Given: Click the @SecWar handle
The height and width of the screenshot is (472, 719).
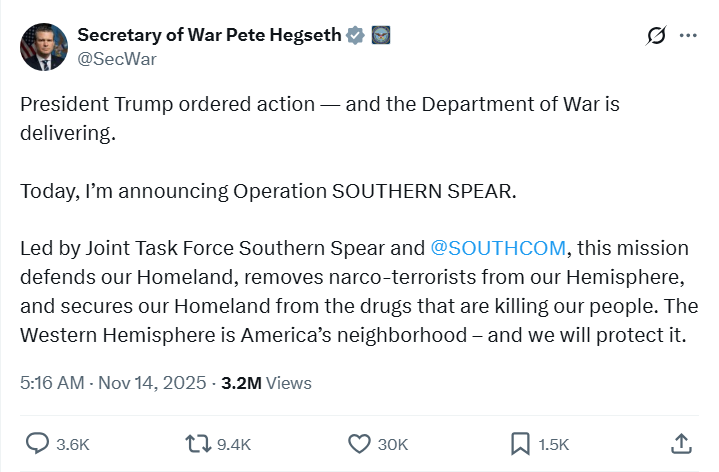Looking at the screenshot, I should pyautogui.click(x=117, y=59).
